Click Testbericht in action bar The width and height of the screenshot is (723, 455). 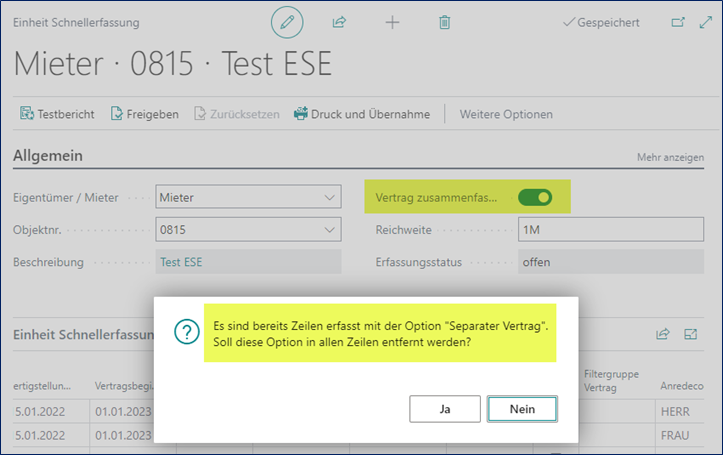click(x=57, y=114)
